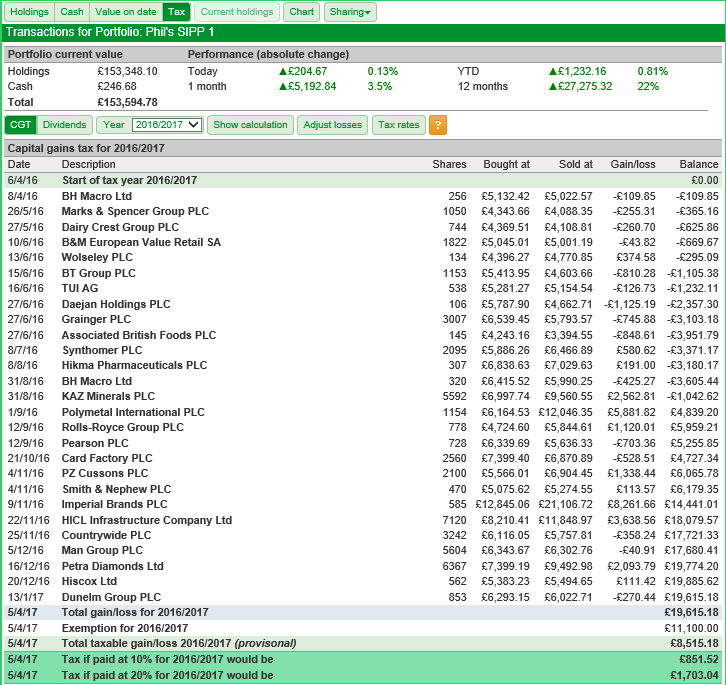Click the Total taxable gain/loss provisional row
Viewport: 726px width, 685px height.
[363, 643]
